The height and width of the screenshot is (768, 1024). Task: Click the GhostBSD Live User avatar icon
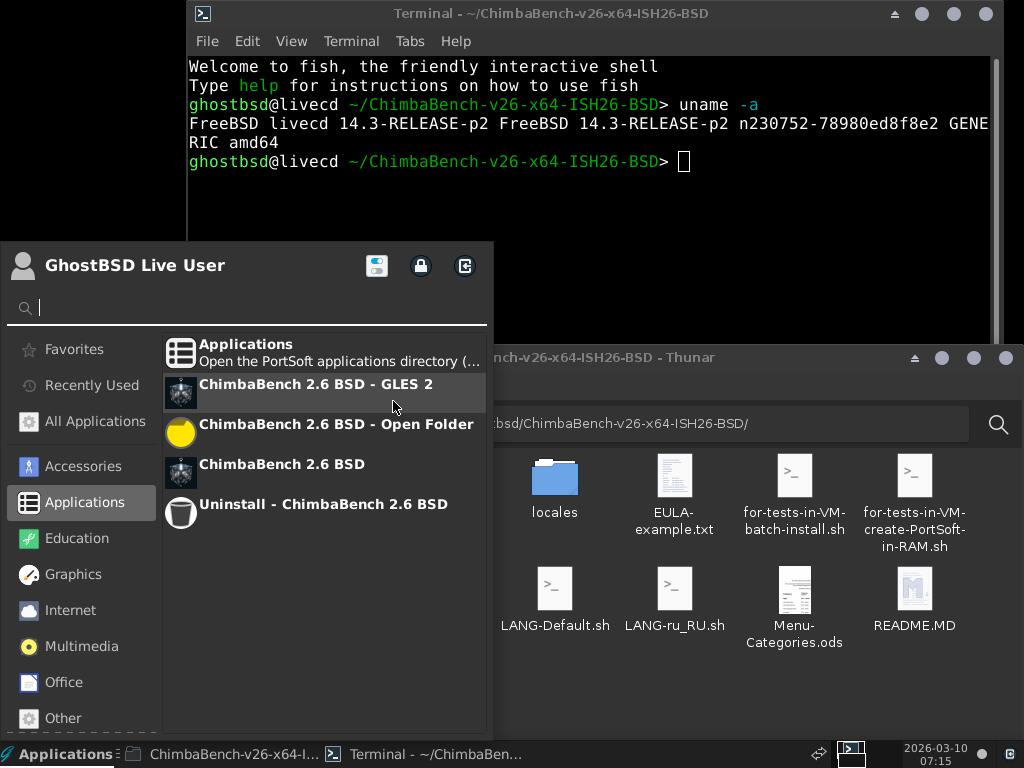(x=23, y=266)
